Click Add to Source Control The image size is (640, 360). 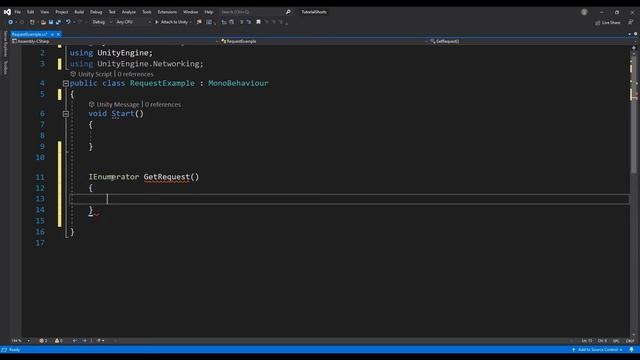(x=598, y=350)
